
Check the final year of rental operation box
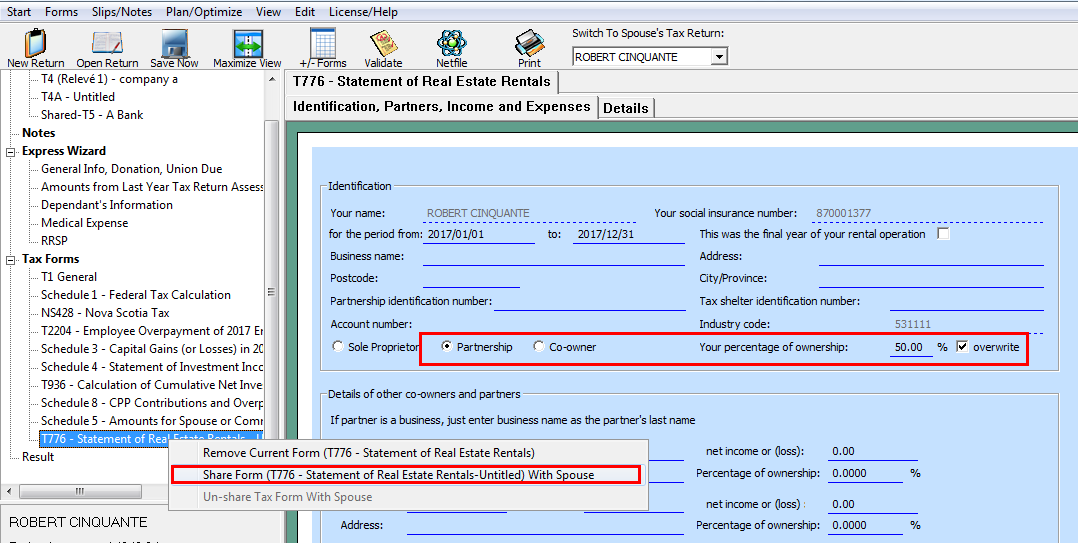(x=943, y=234)
